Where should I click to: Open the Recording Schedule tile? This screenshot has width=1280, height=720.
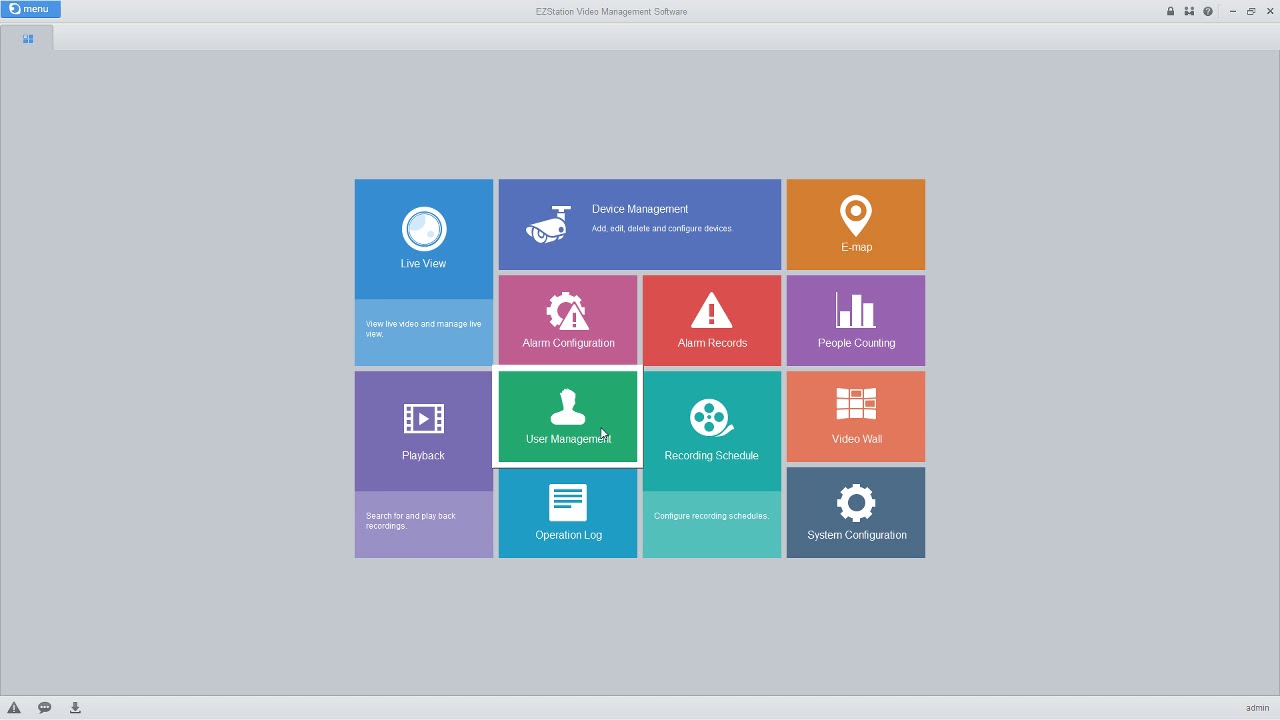pyautogui.click(x=711, y=432)
